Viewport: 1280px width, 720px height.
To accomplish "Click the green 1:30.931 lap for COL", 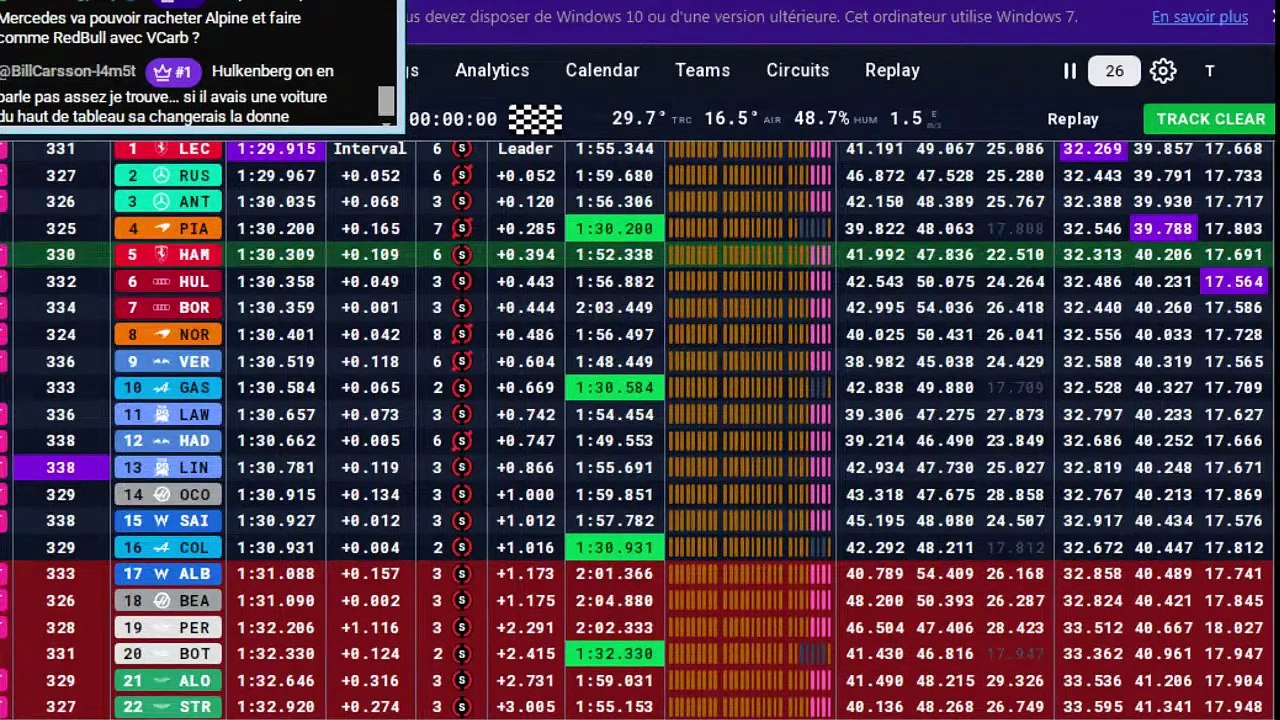I will 614,547.
